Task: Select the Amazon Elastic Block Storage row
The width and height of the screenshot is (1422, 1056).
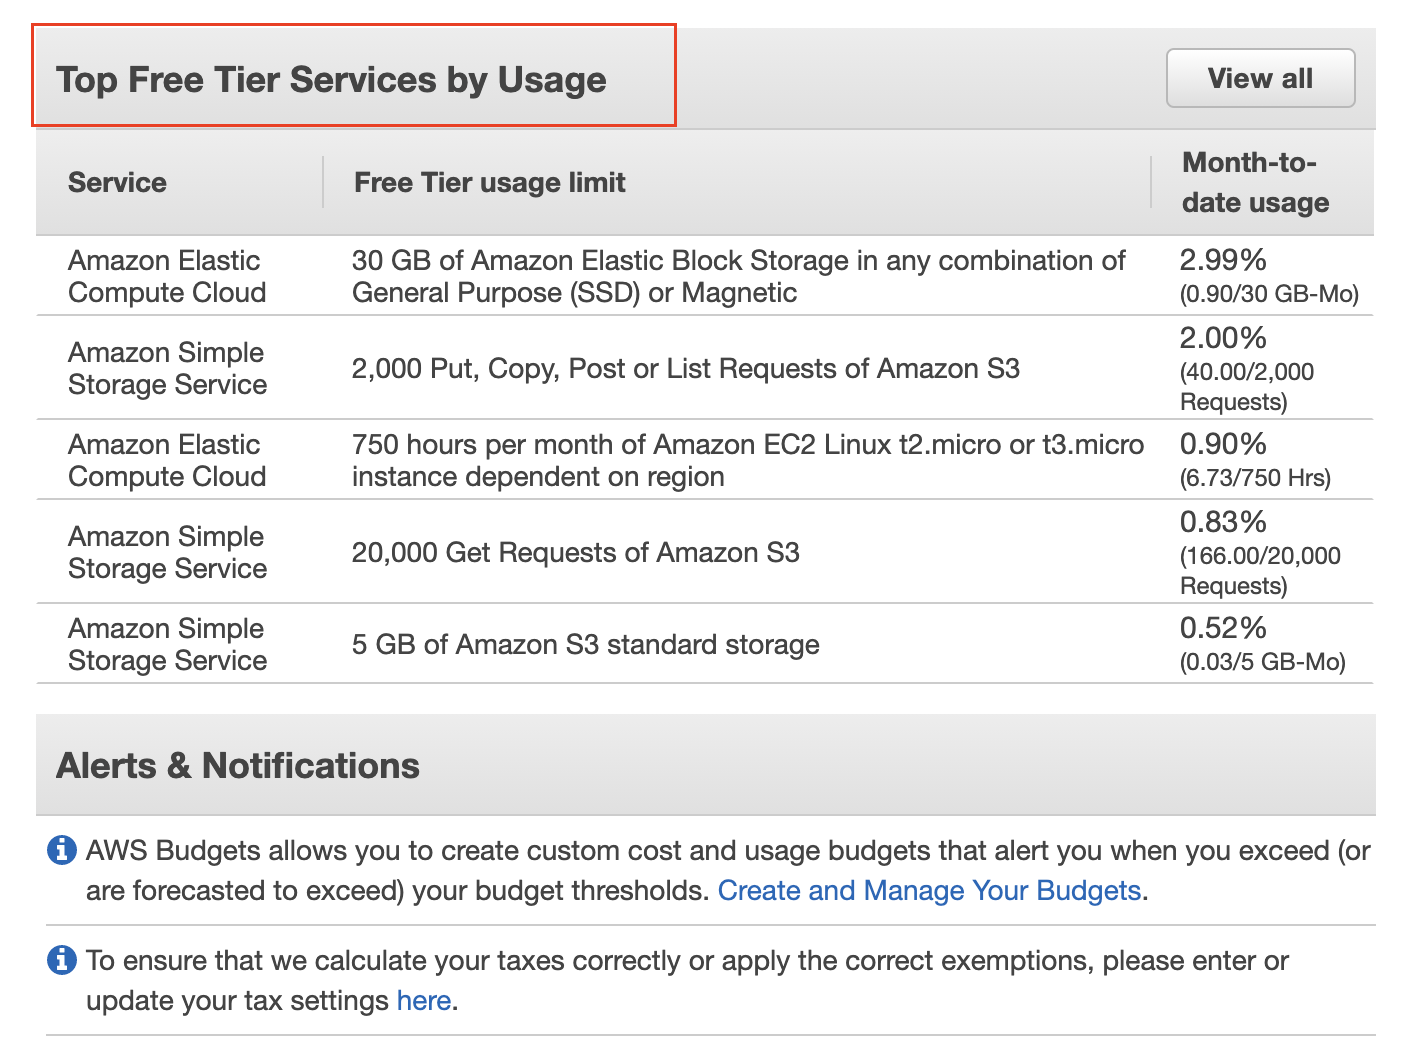Action: (x=700, y=276)
